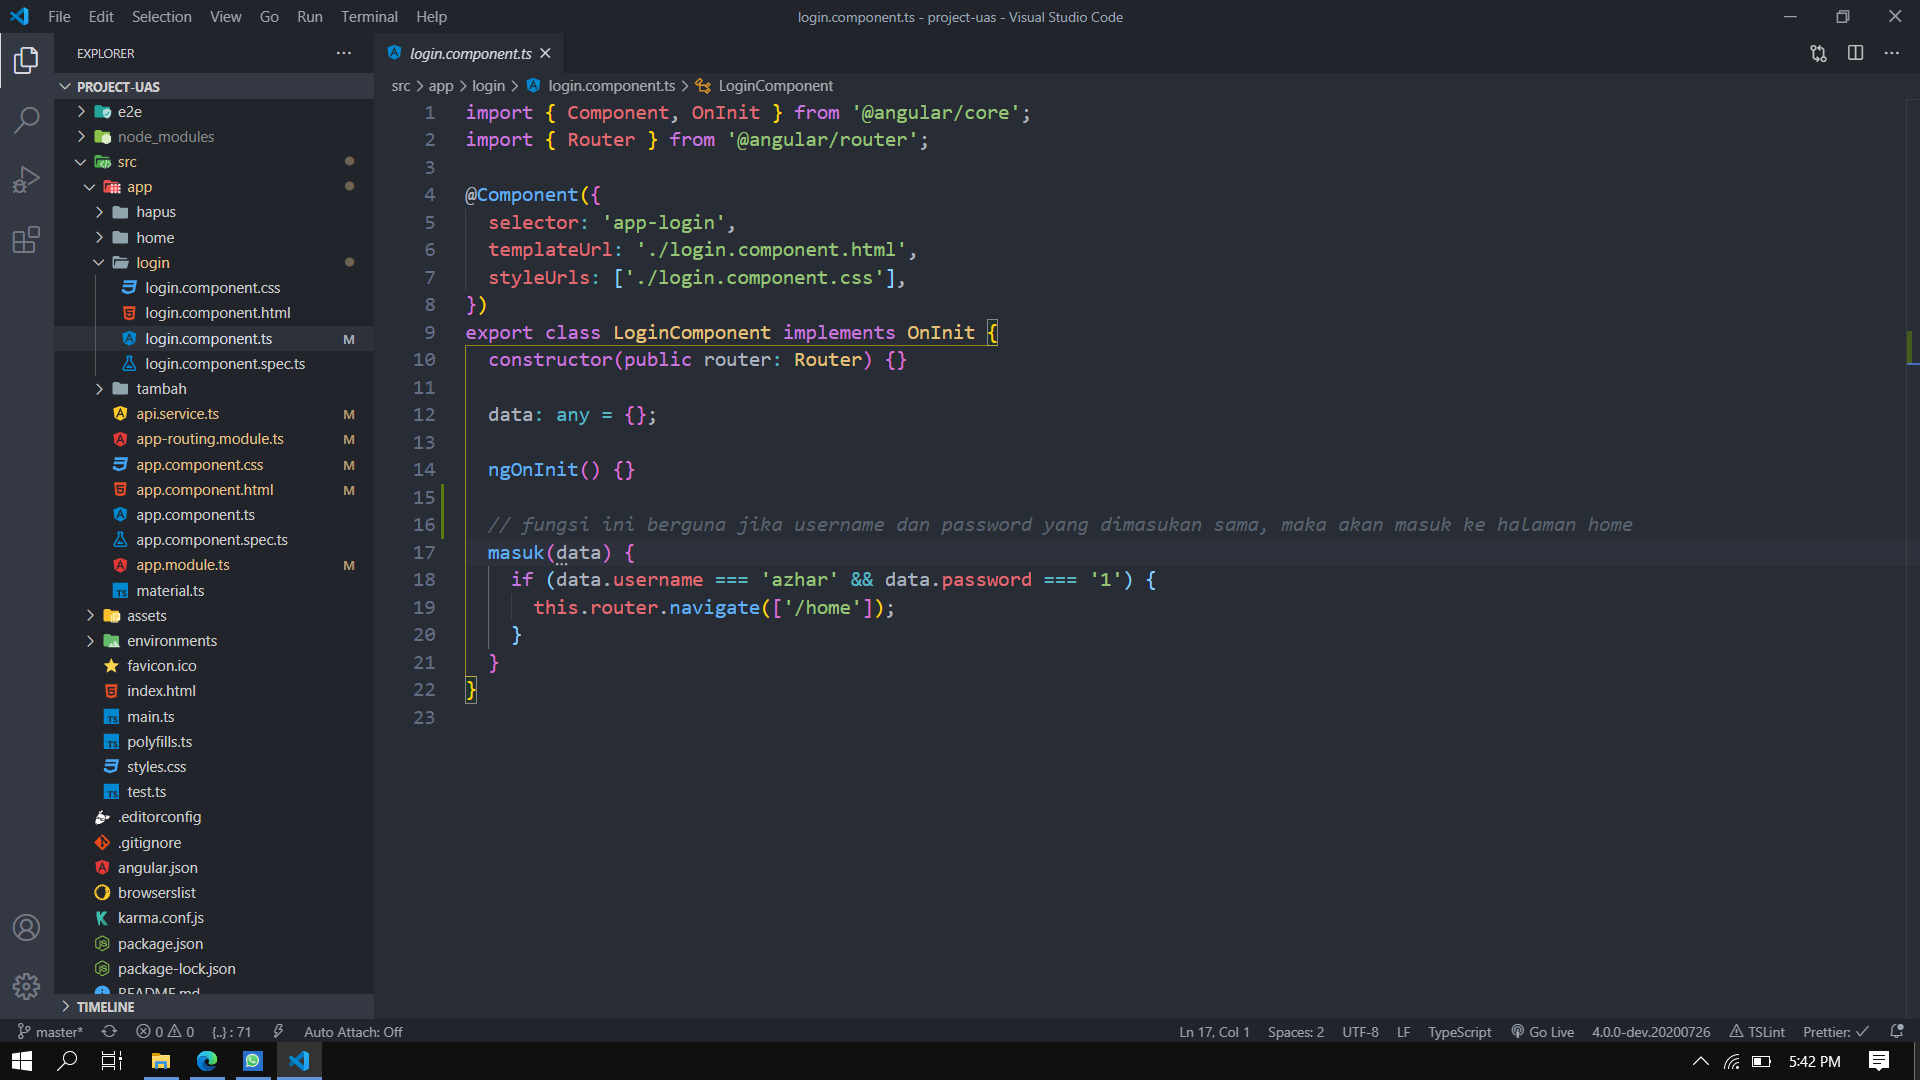
Task: Expand the tambah folder
Action: [161, 389]
